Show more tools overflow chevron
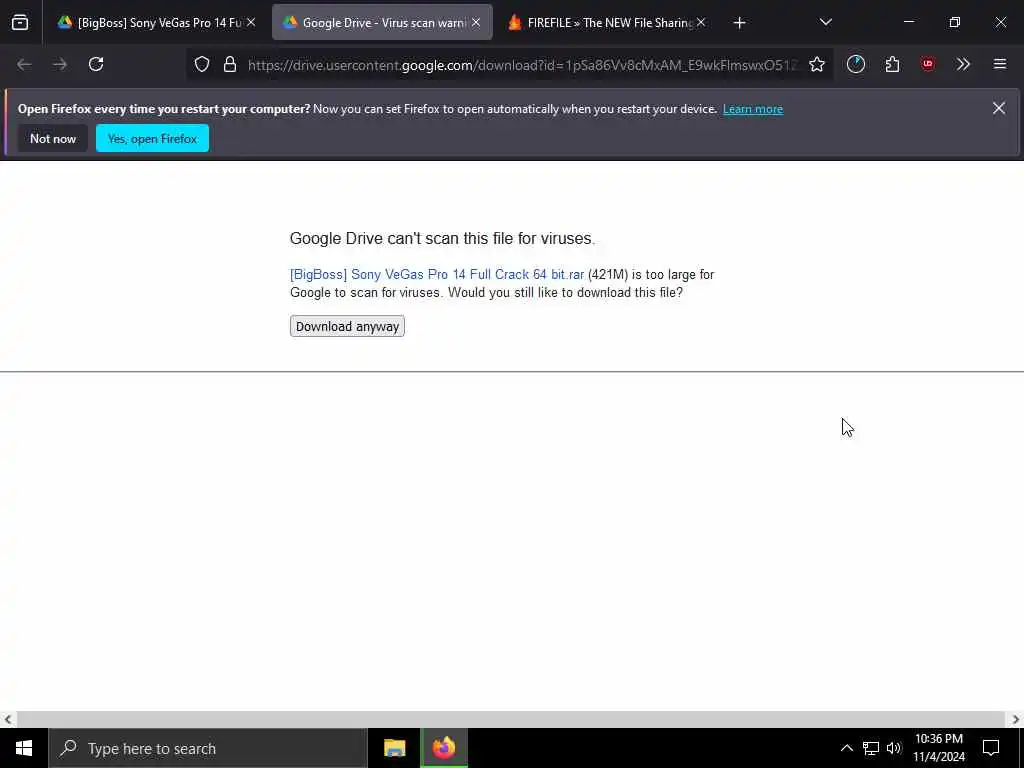This screenshot has width=1024, height=768. pos(963,65)
